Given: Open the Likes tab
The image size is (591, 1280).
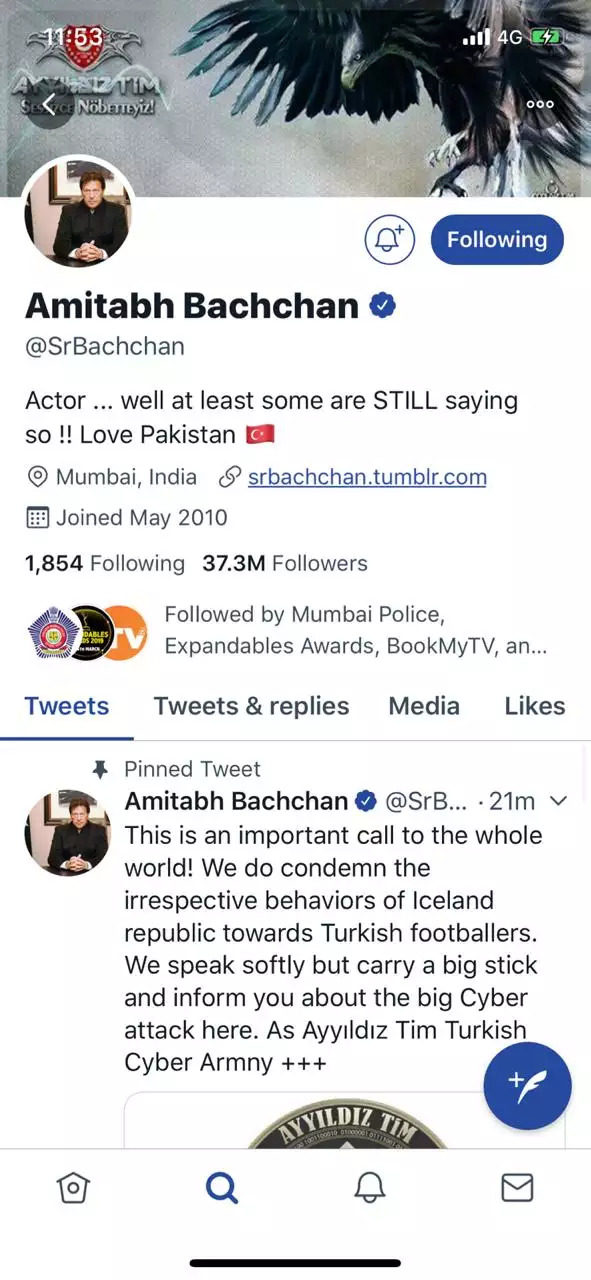Looking at the screenshot, I should 535,706.
